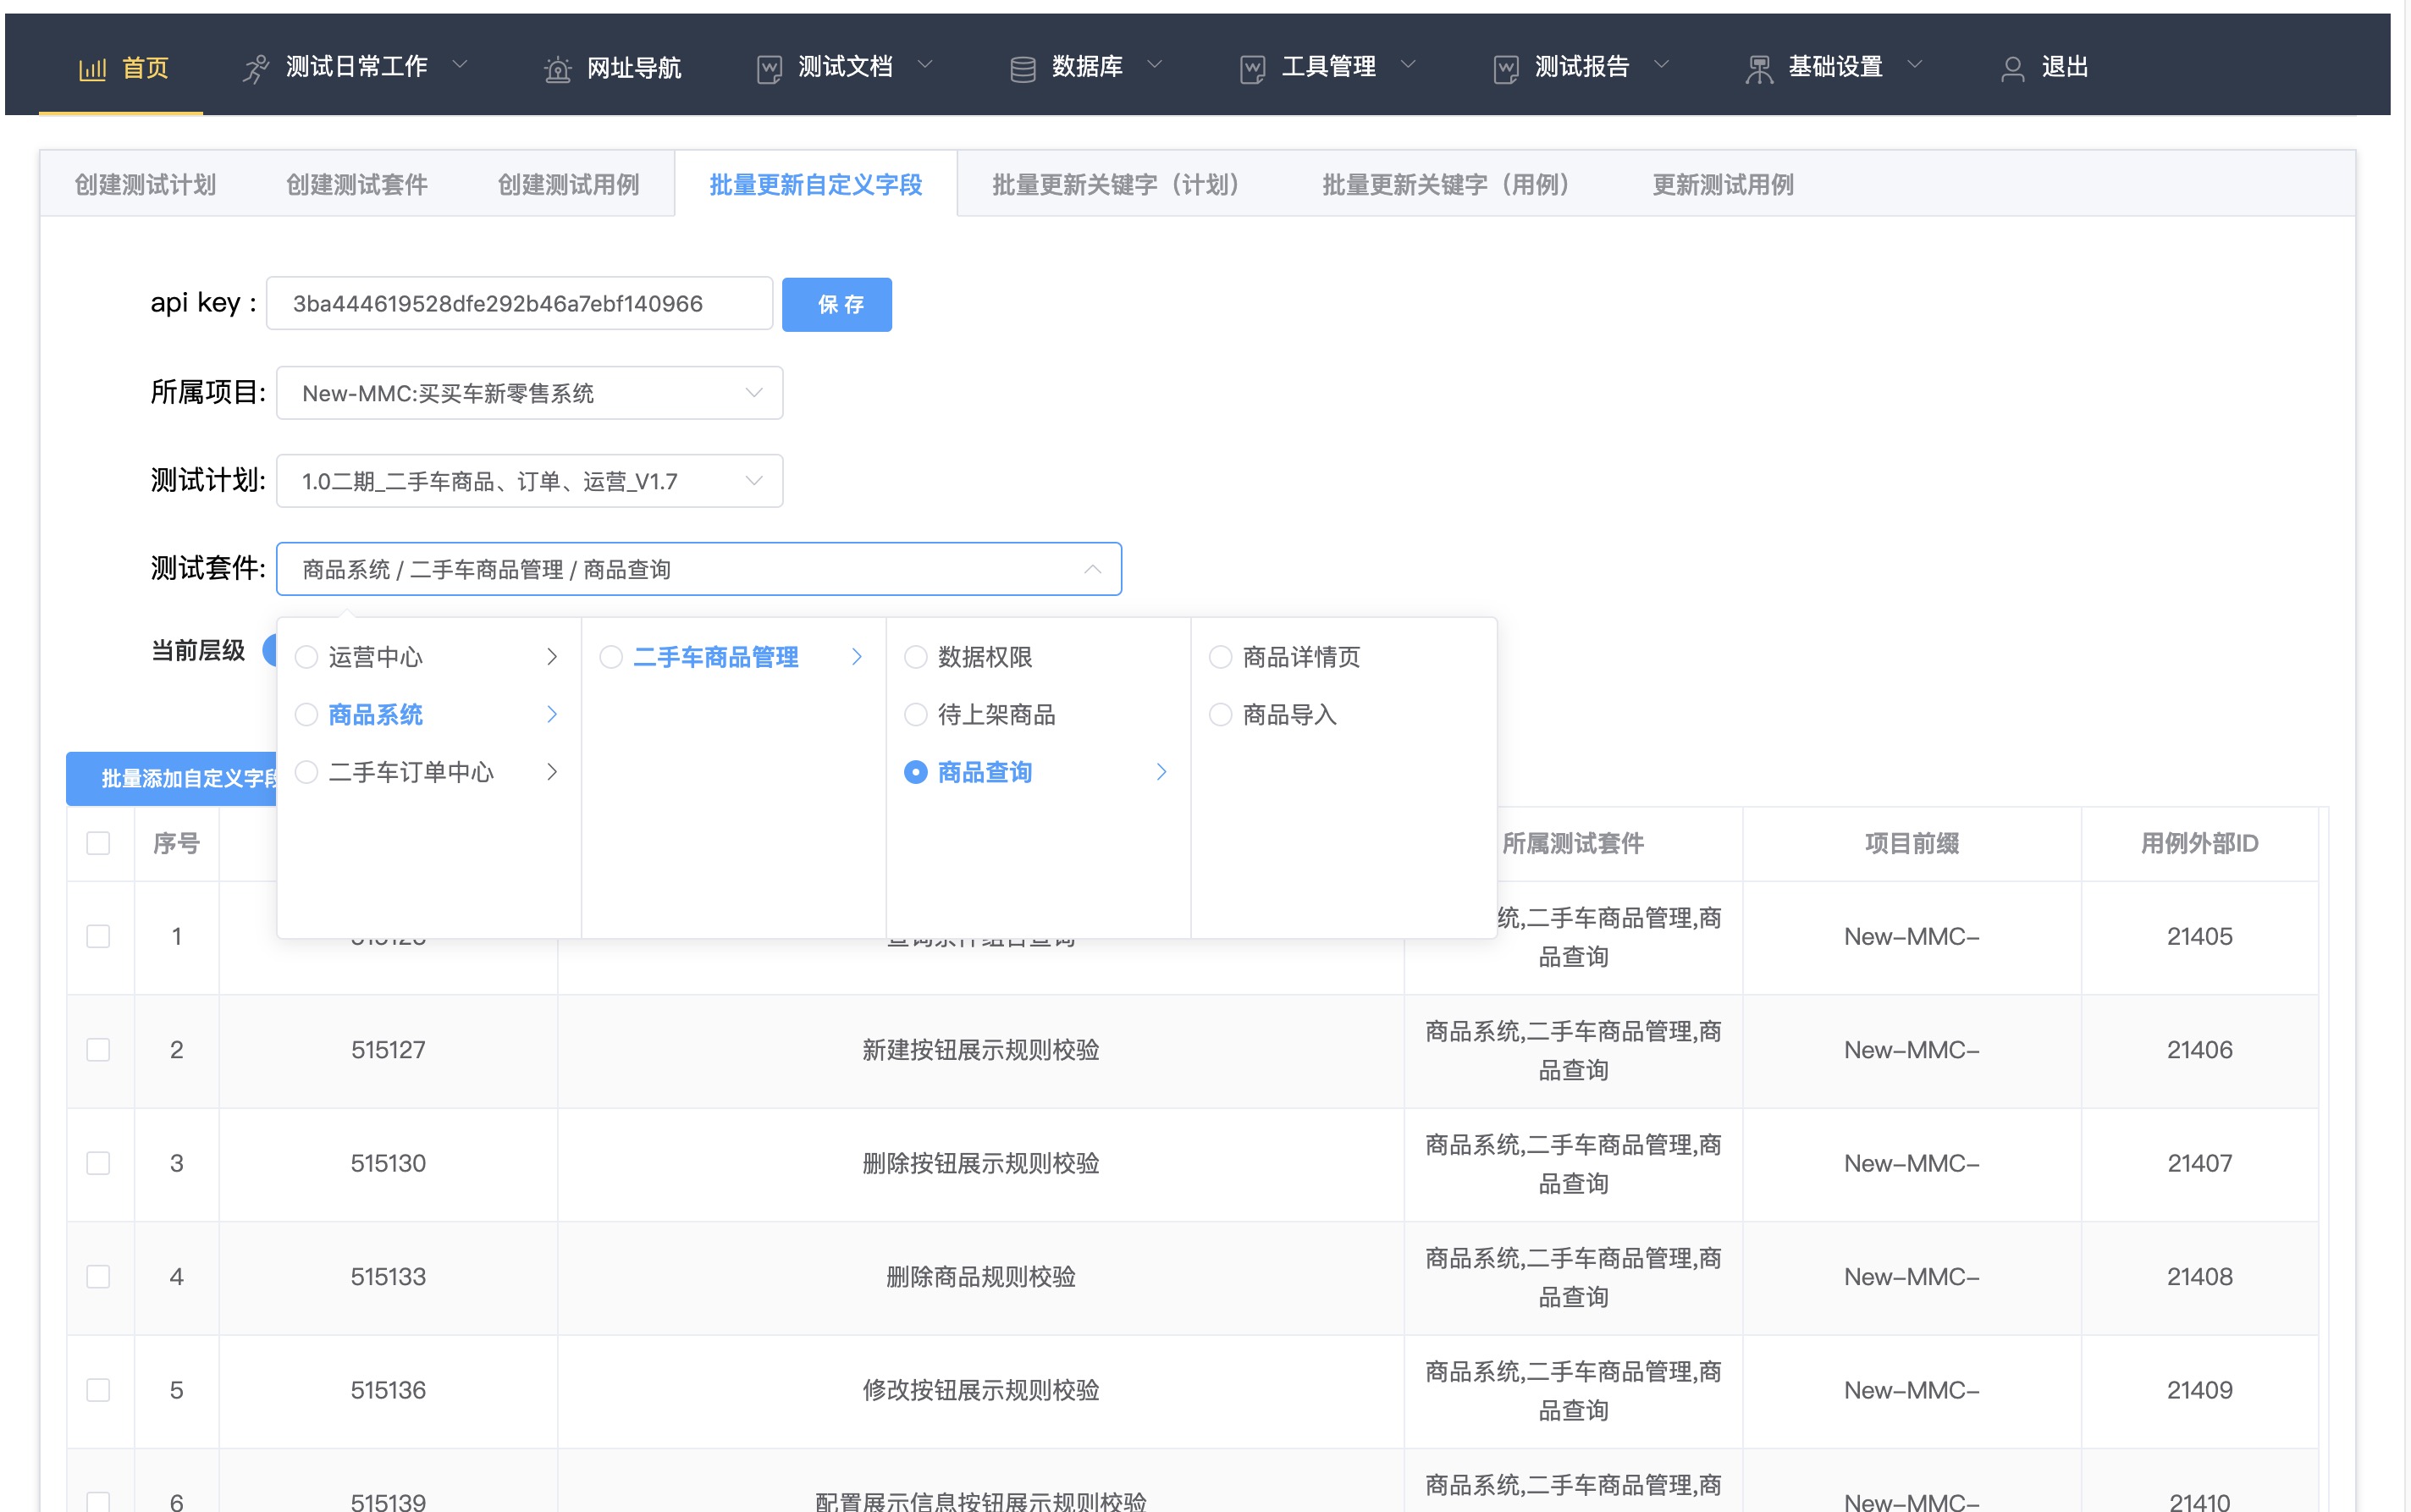Image resolution: width=2411 pixels, height=1512 pixels.
Task: Click the alarm icon beside 网址导航
Action: coord(557,69)
